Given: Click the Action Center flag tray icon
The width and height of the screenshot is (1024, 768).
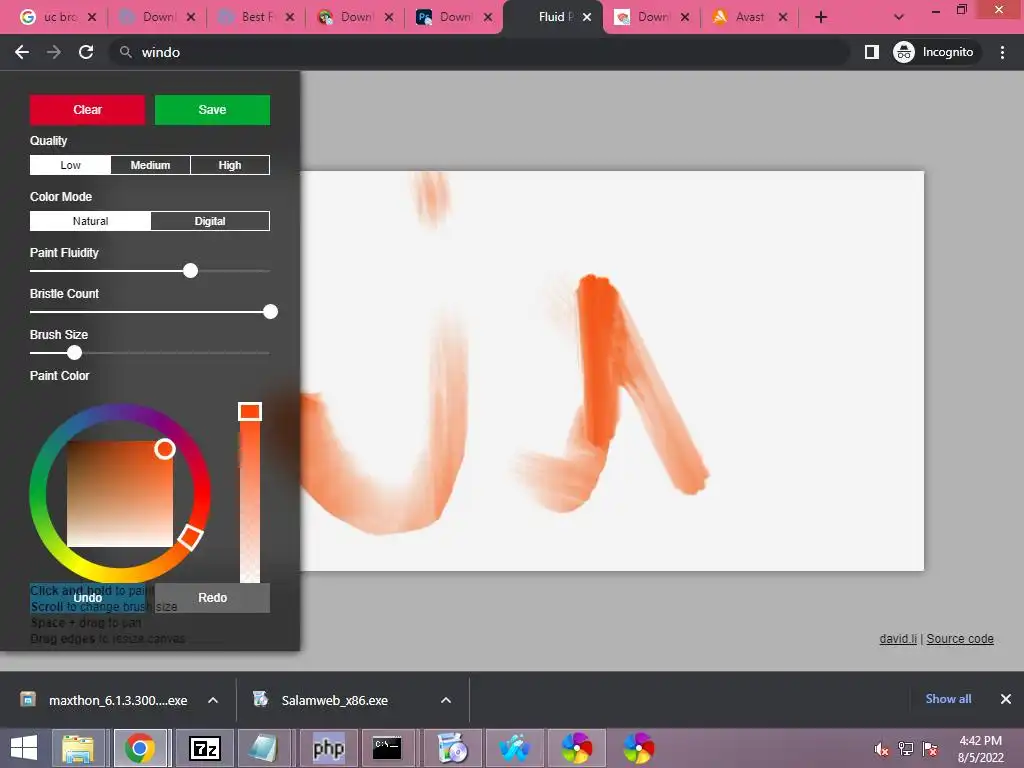Looking at the screenshot, I should point(930,748).
